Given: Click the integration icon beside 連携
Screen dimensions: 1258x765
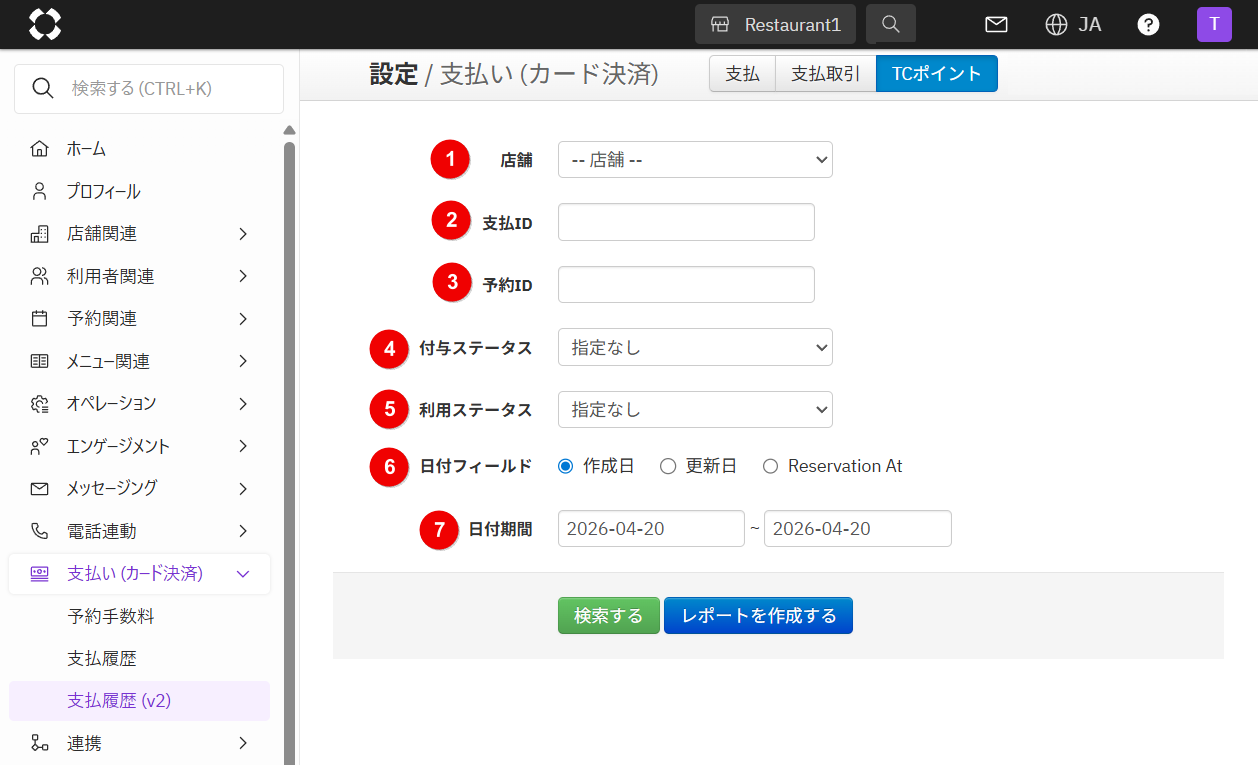Looking at the screenshot, I should coord(40,743).
